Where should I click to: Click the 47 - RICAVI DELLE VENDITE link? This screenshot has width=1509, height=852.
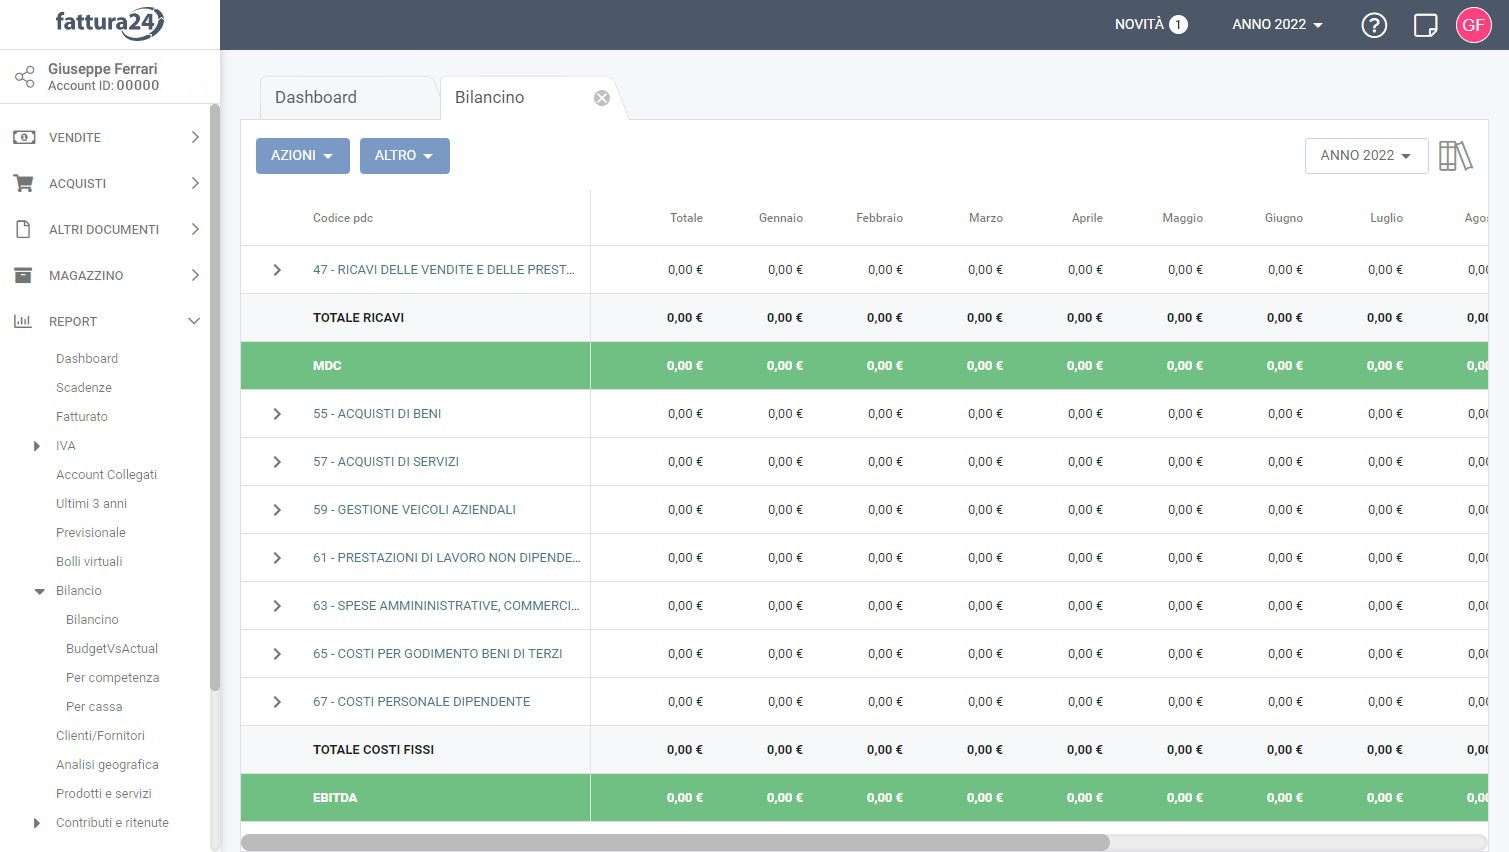click(x=444, y=270)
